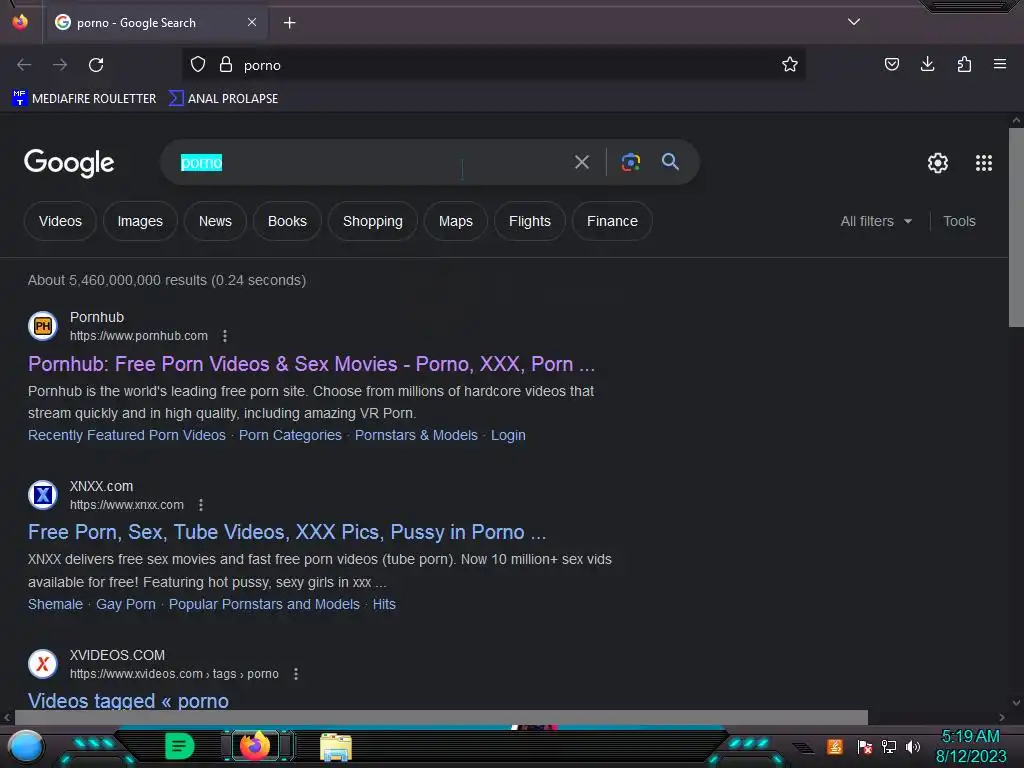Open the extensions puzzle icon
The width and height of the screenshot is (1024, 768).
[x=964, y=64]
